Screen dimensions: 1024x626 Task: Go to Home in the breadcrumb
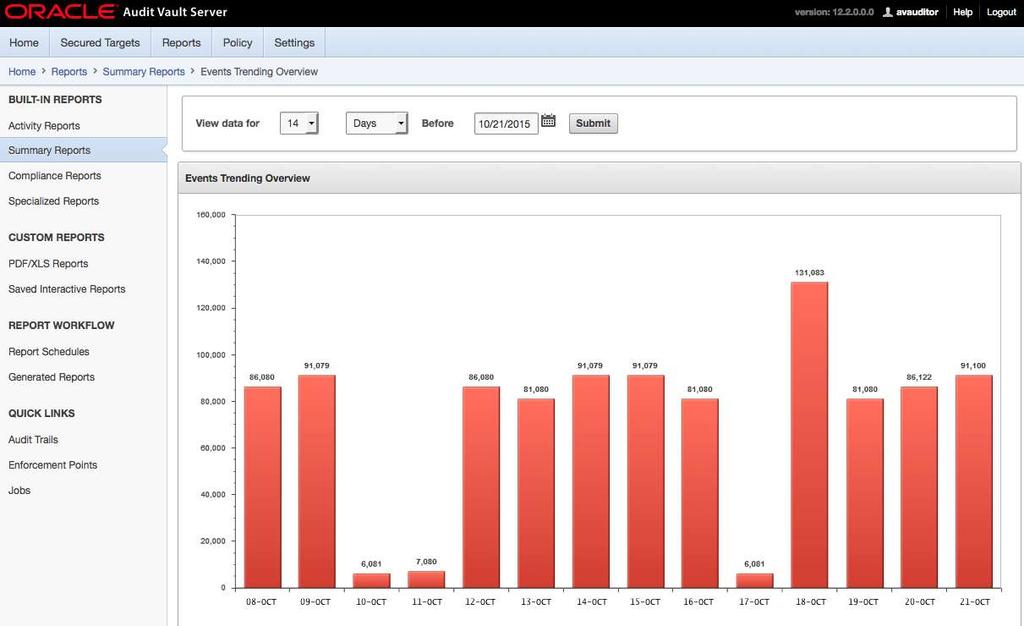pos(22,72)
